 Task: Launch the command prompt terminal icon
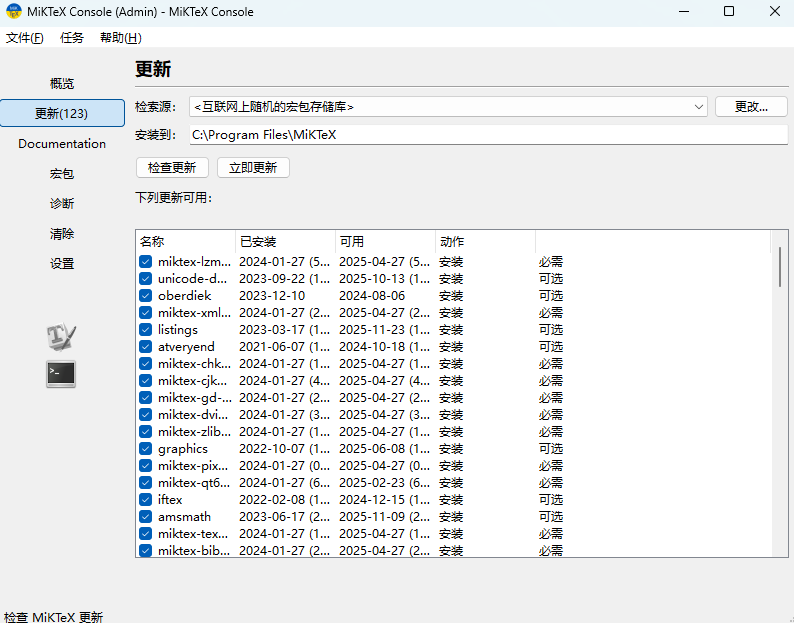[61, 374]
